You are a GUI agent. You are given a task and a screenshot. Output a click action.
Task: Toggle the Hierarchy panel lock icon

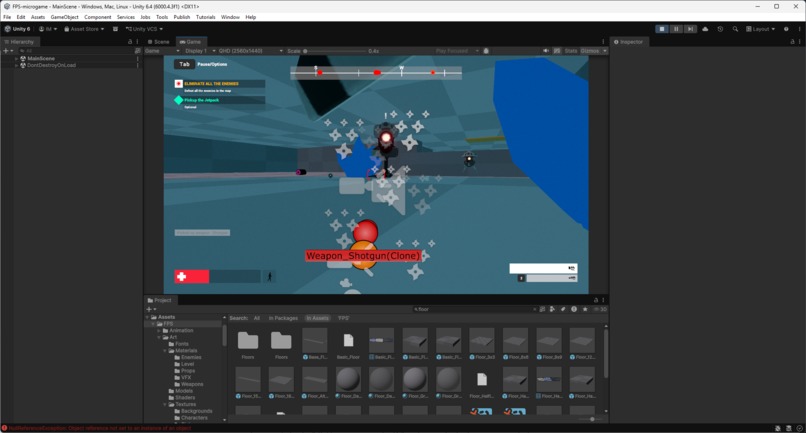pos(130,42)
